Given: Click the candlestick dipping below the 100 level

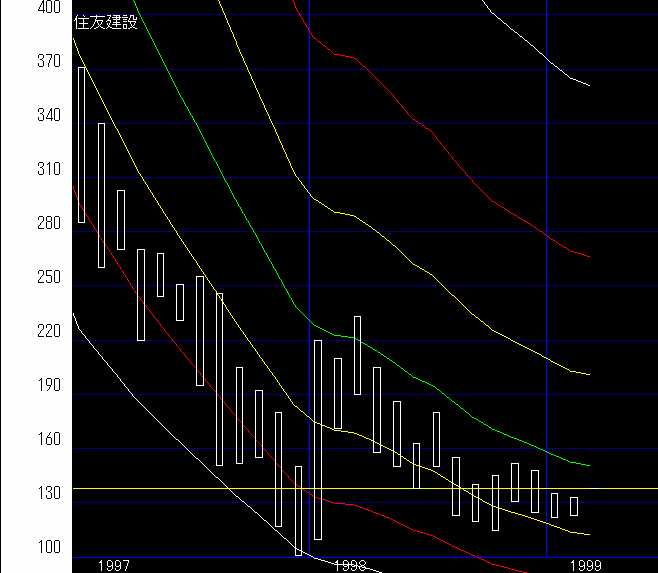Looking at the screenshot, I should pyautogui.click(x=298, y=510).
